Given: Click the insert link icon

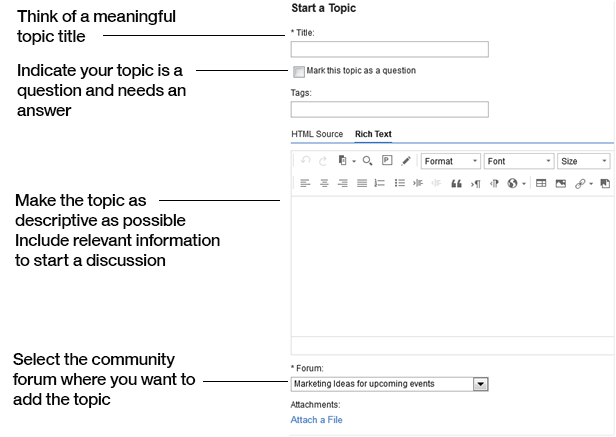Looking at the screenshot, I should click(x=580, y=184).
